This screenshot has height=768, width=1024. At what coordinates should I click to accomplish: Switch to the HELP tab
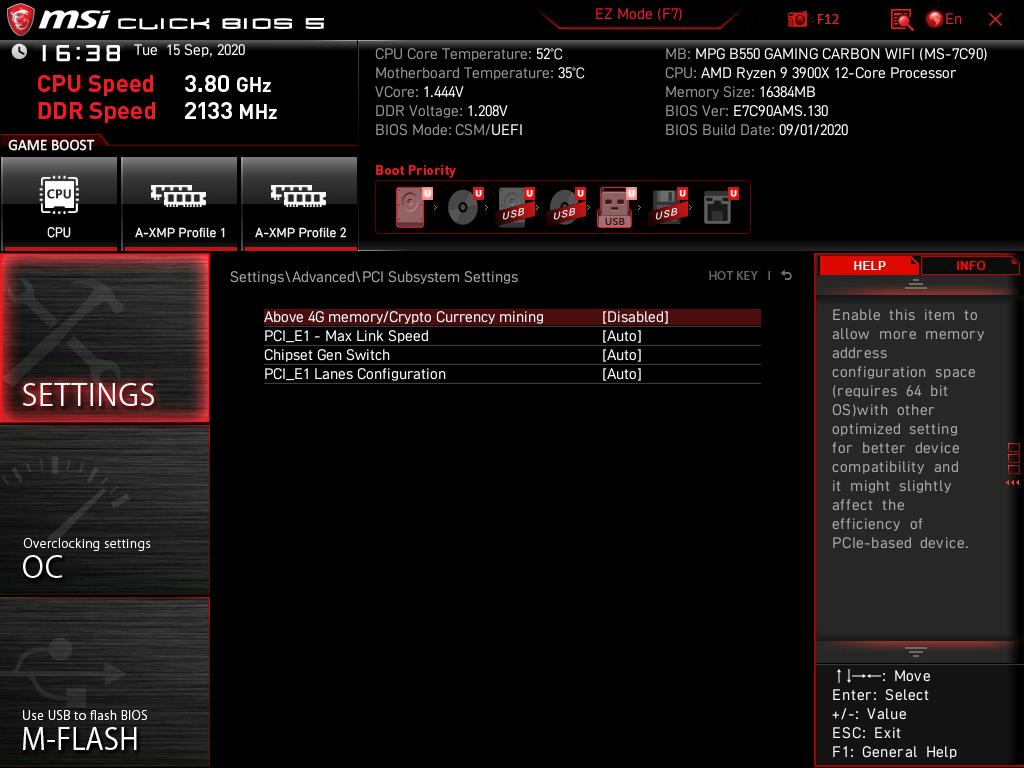click(869, 266)
